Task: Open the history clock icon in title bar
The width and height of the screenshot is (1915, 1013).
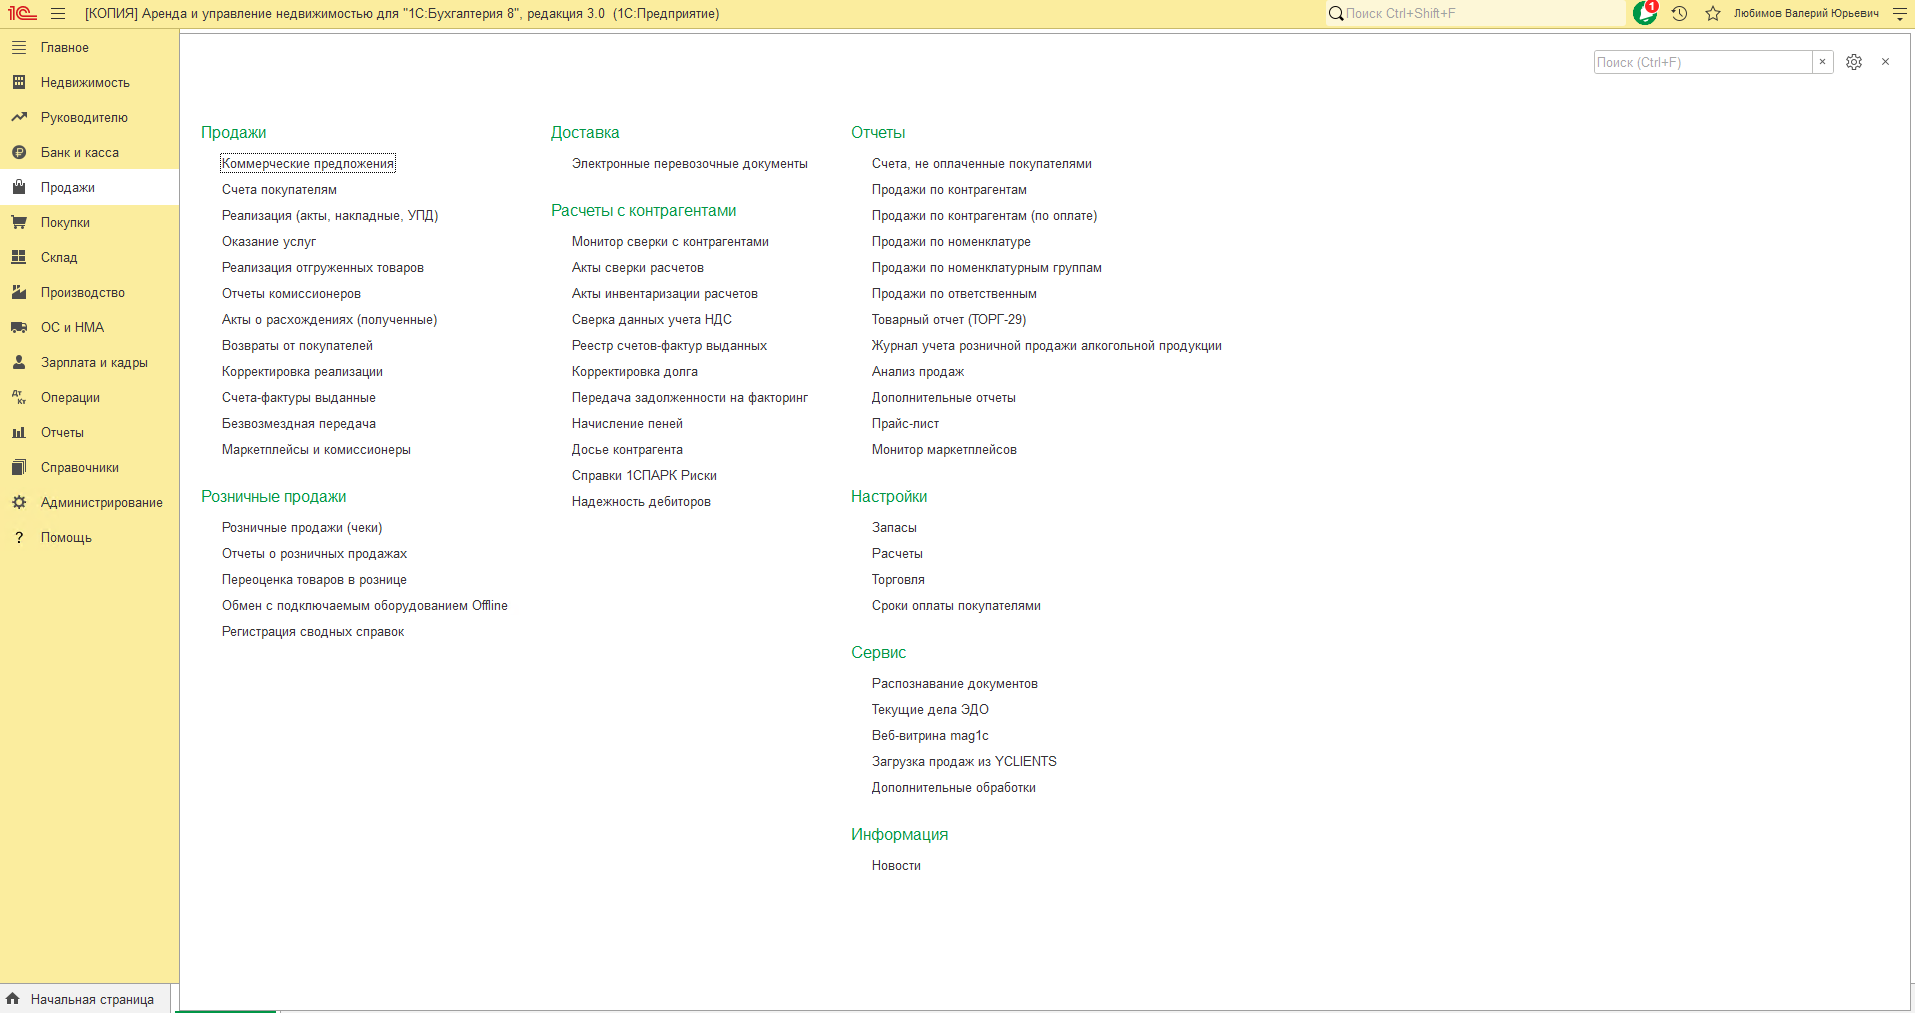Action: click(1679, 13)
